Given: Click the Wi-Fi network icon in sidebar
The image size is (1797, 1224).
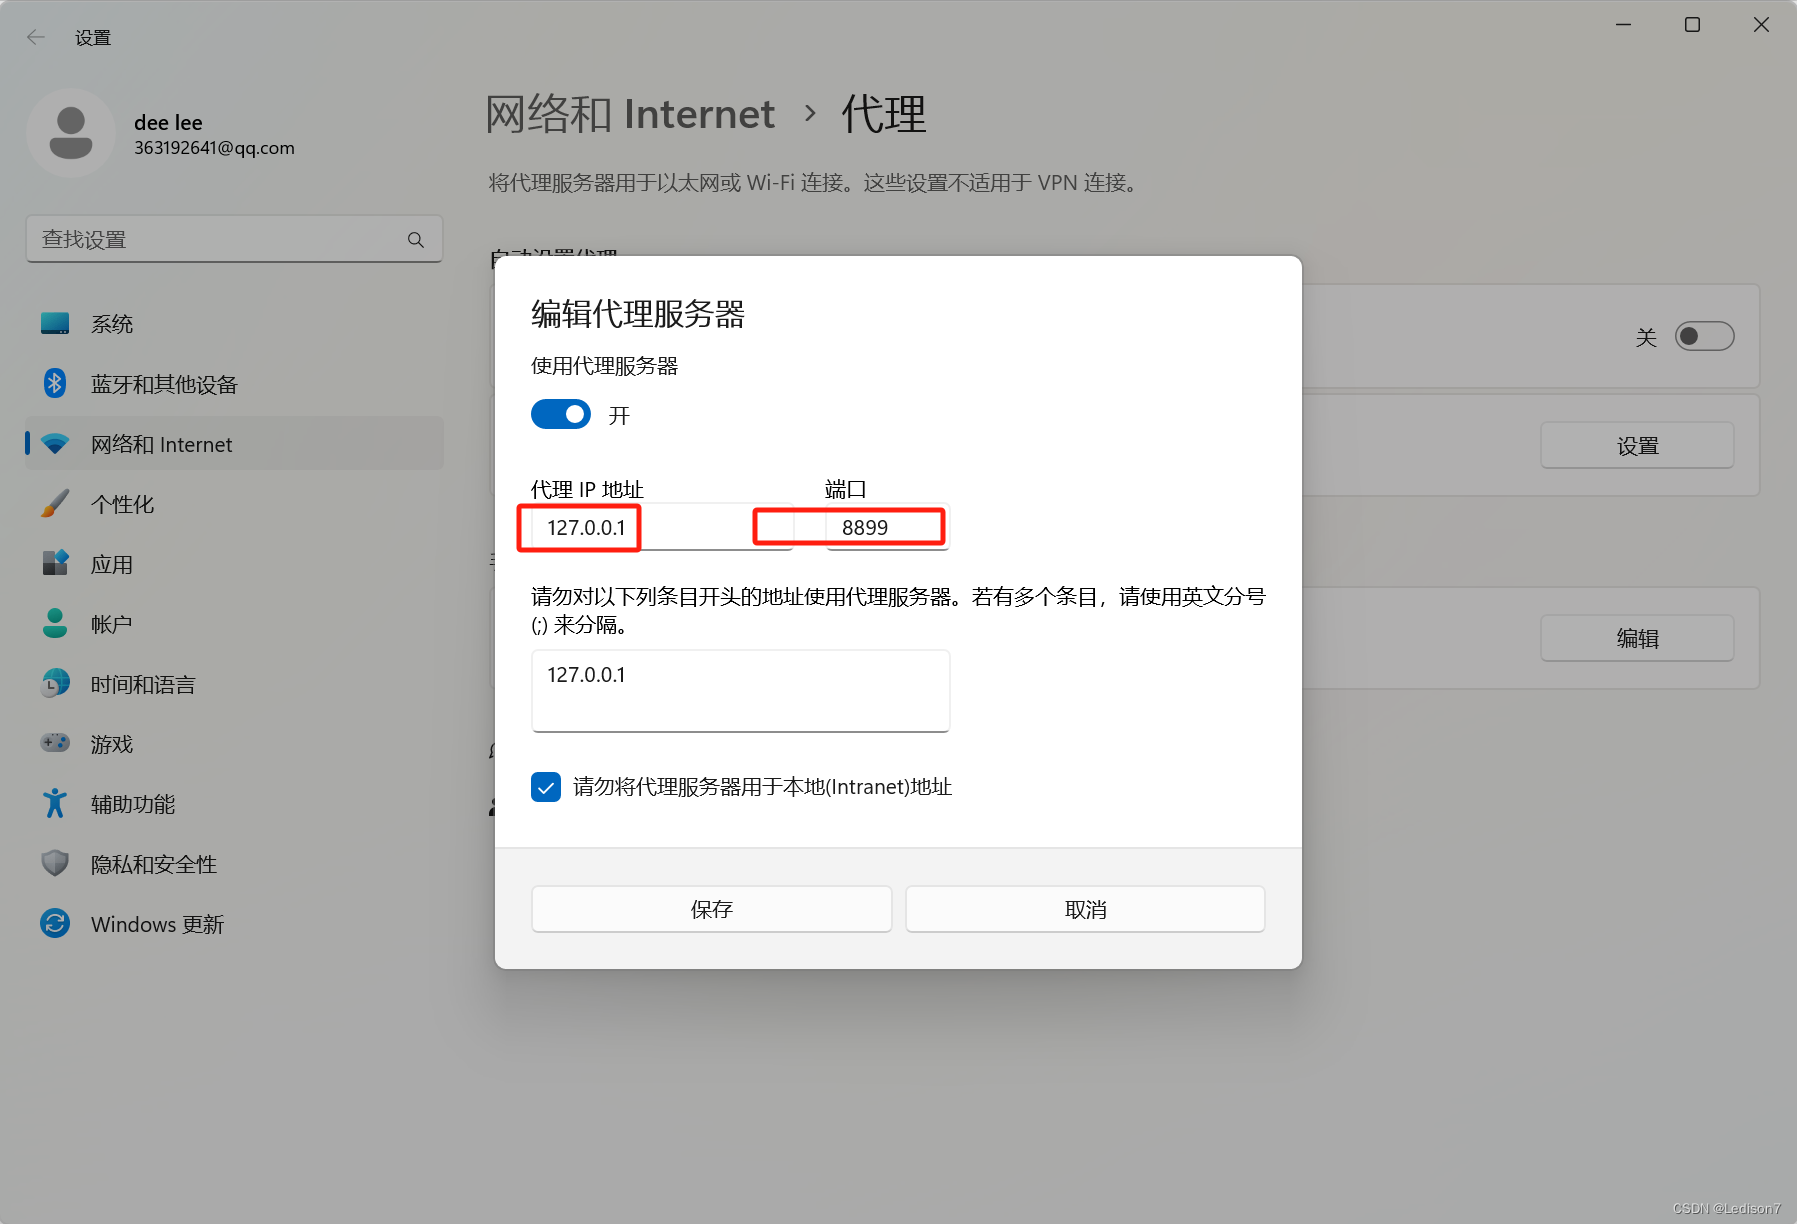Looking at the screenshot, I should pyautogui.click(x=55, y=444).
